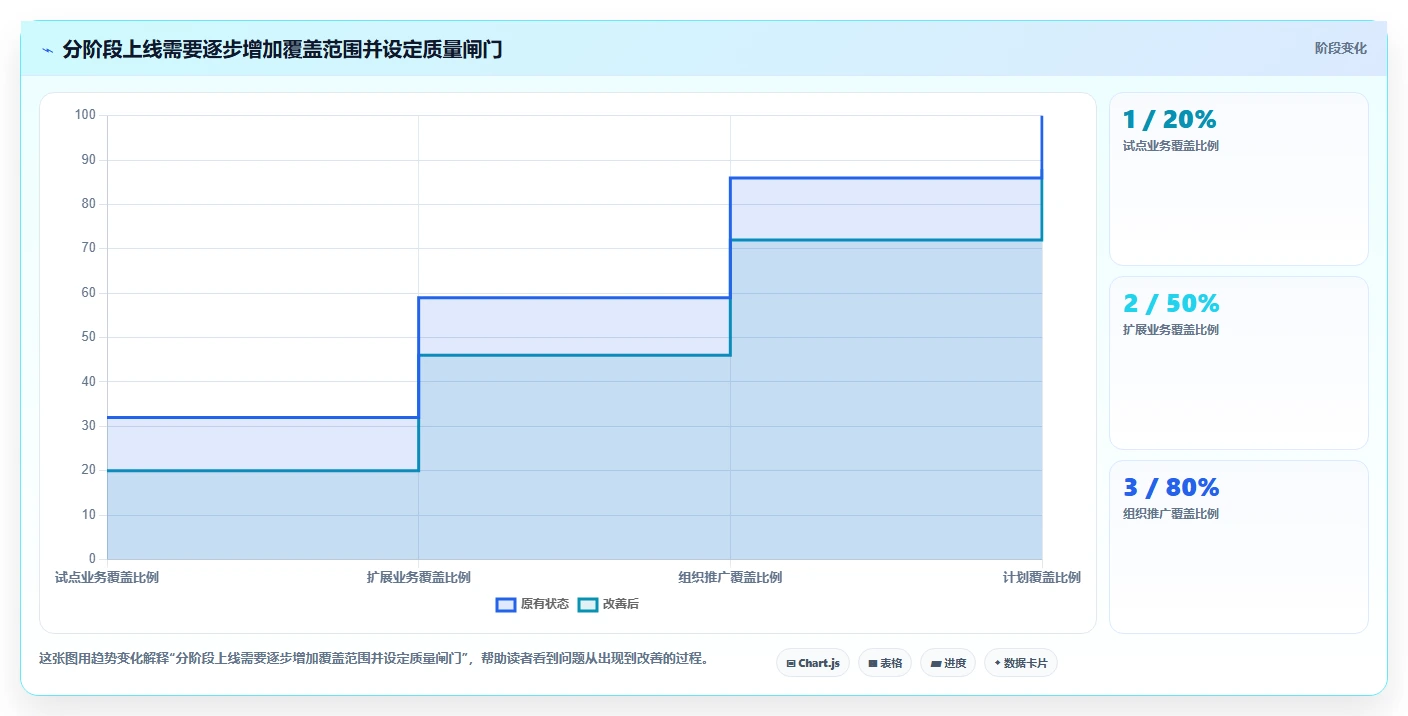Click the 组织推广覆盖比例 x-axis label

[730, 577]
